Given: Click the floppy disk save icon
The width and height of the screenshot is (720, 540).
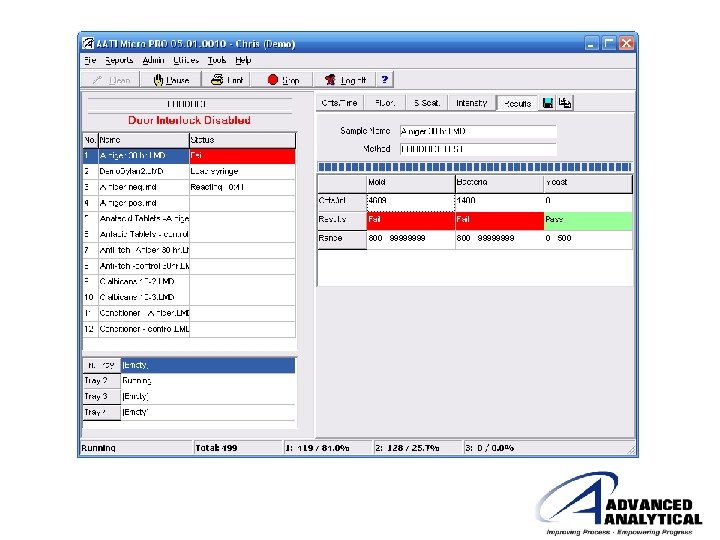Looking at the screenshot, I should (548, 103).
